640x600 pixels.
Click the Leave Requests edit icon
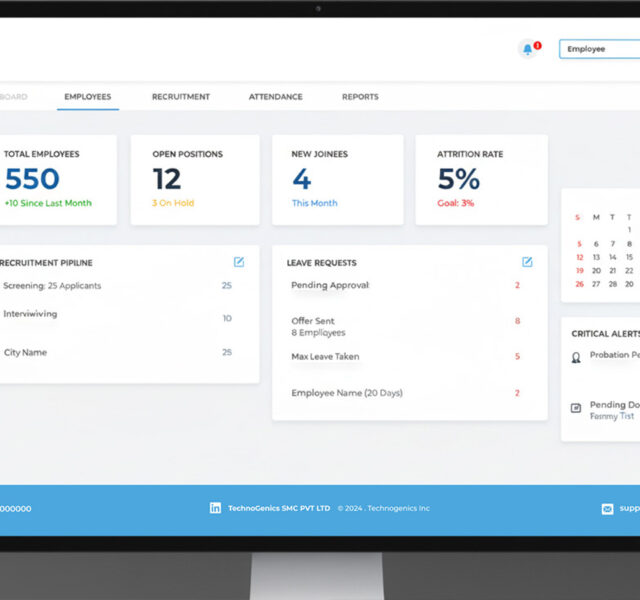(x=527, y=262)
